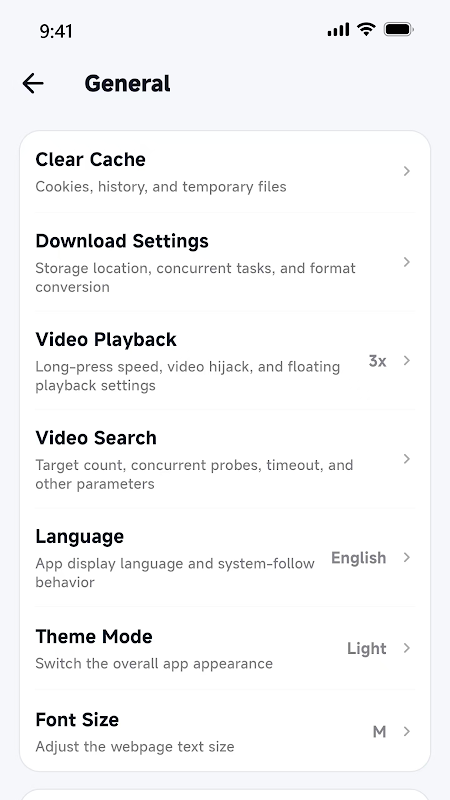The height and width of the screenshot is (800, 450).
Task: Tap the General page title
Action: (128, 84)
